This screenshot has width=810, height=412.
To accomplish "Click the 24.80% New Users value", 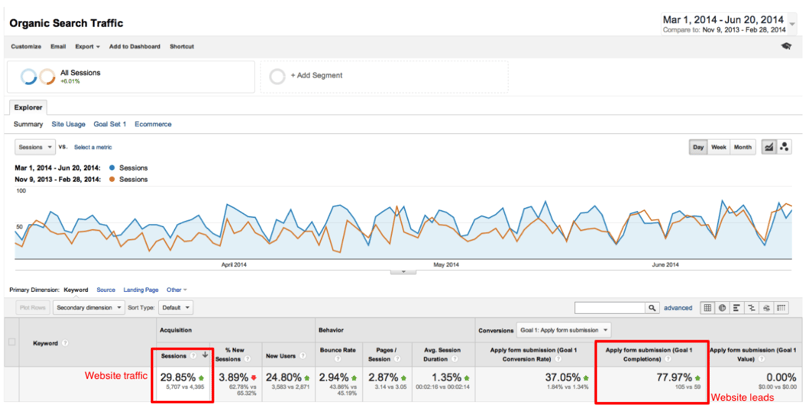I will (284, 377).
